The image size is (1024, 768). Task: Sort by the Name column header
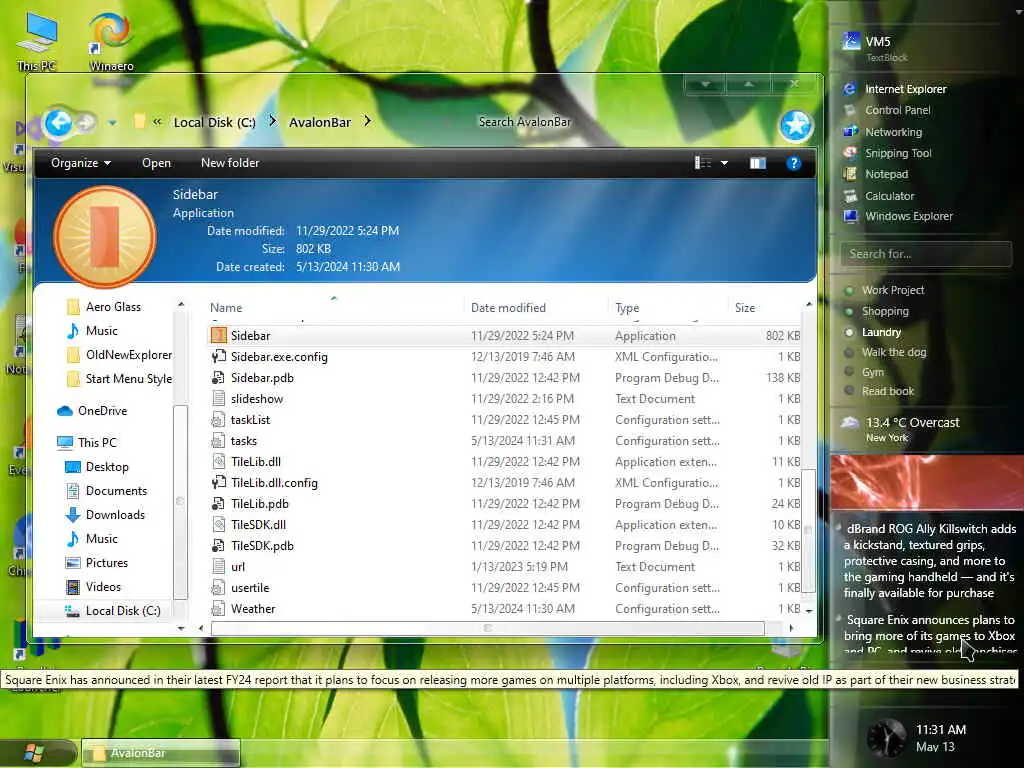226,308
